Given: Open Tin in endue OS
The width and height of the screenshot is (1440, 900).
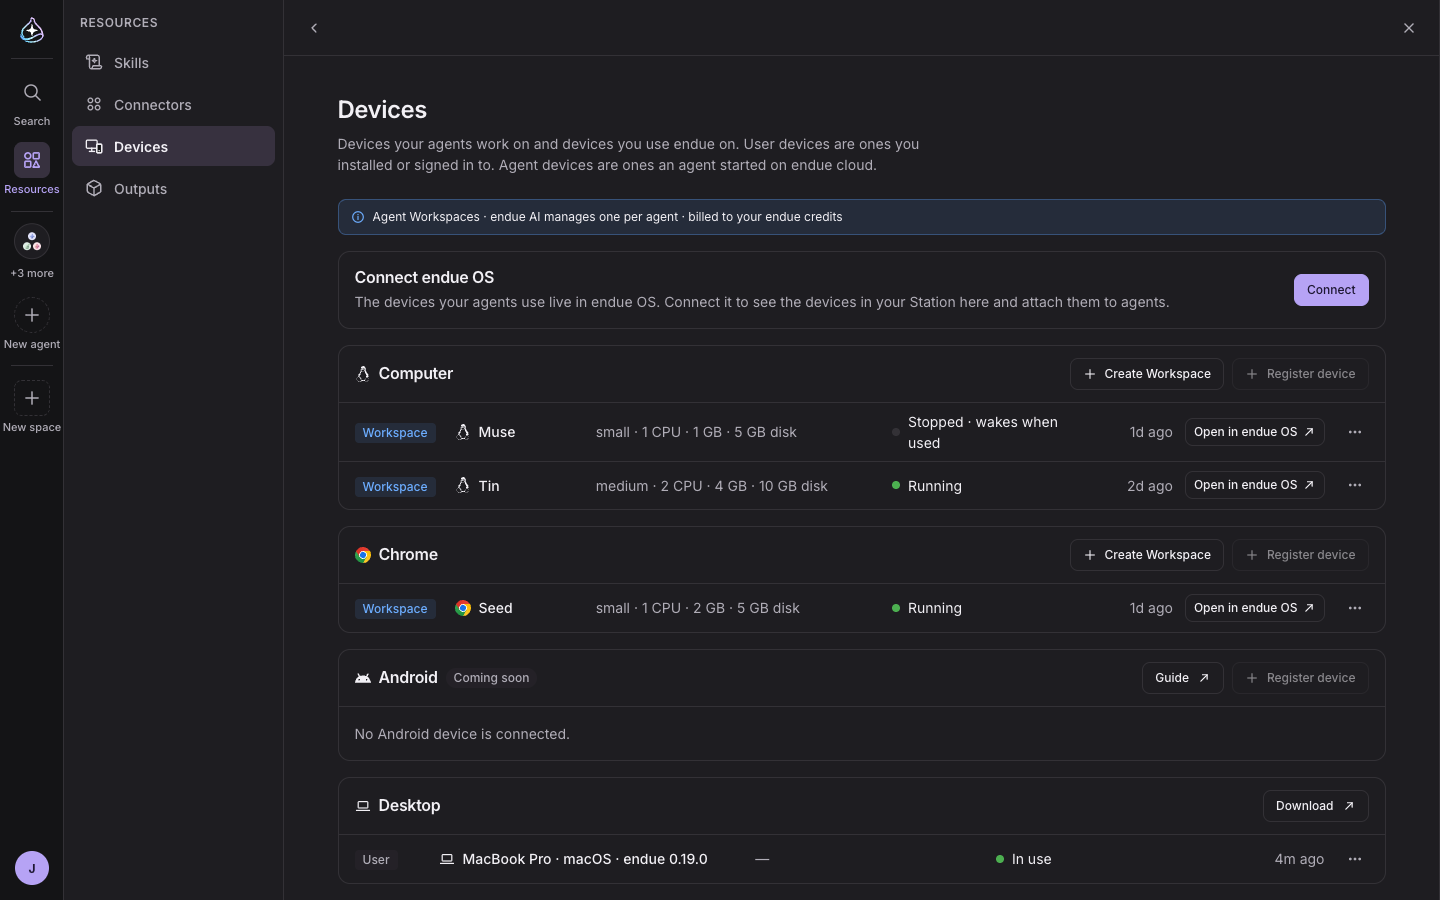Looking at the screenshot, I should click(x=1255, y=485).
